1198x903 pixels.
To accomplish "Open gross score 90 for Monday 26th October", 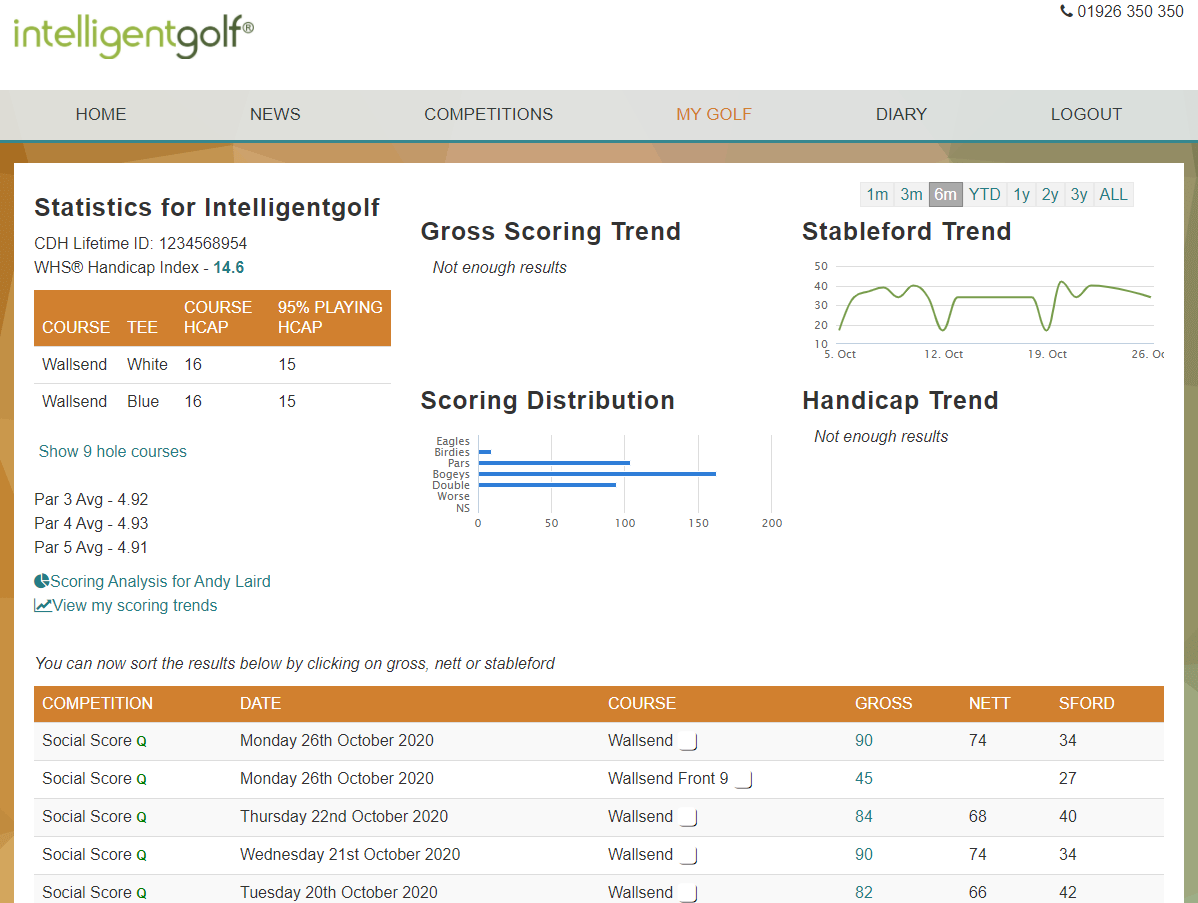I will (863, 741).
